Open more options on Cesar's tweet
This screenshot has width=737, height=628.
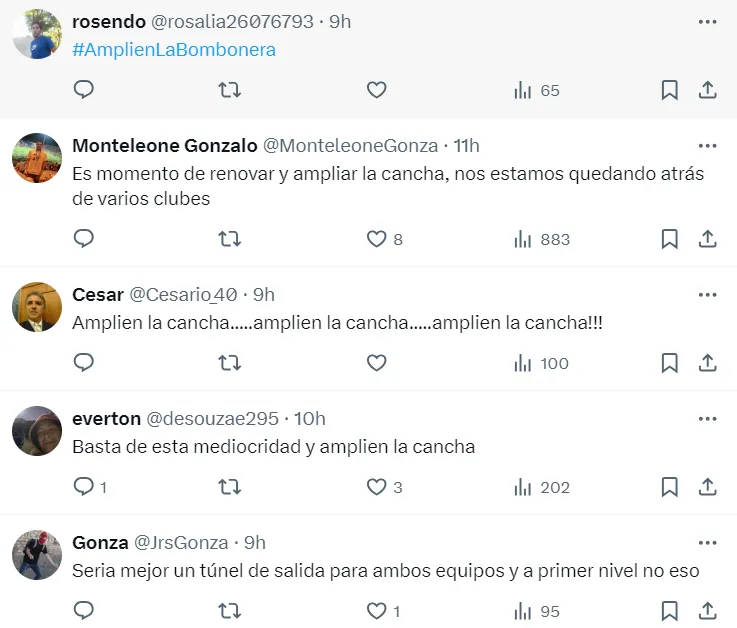click(707, 294)
